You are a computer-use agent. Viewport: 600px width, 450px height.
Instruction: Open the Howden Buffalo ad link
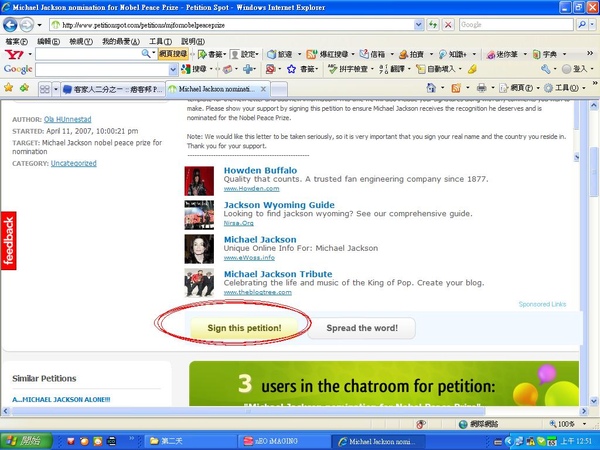[x=260, y=170]
